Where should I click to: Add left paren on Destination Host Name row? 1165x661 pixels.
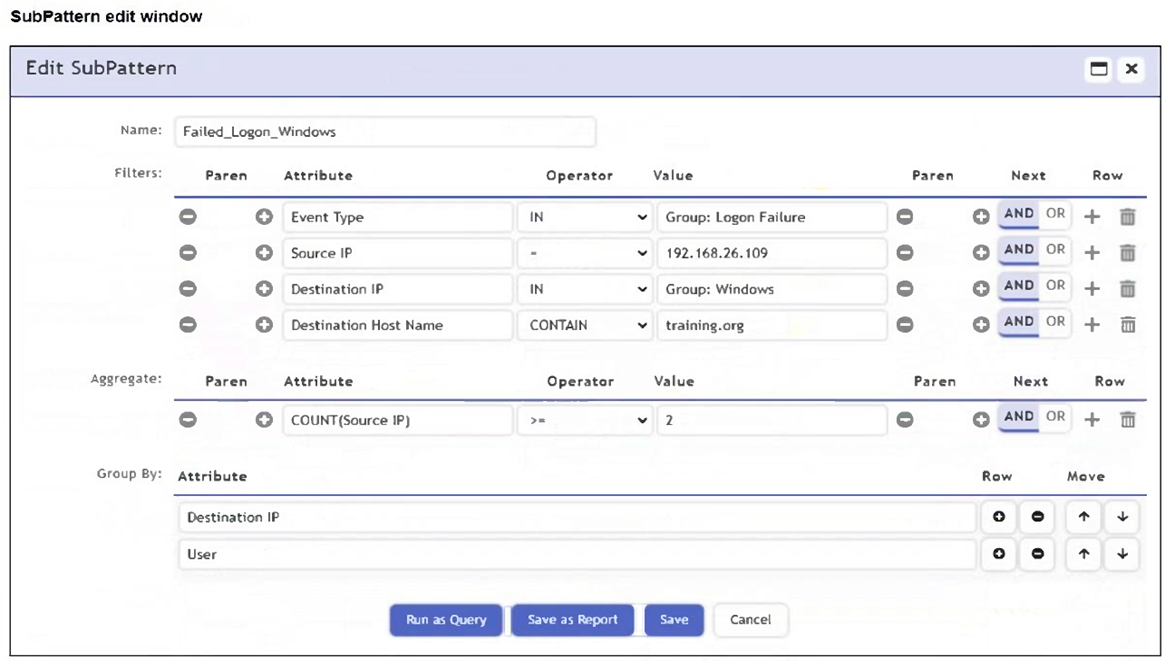pyautogui.click(x=264, y=325)
